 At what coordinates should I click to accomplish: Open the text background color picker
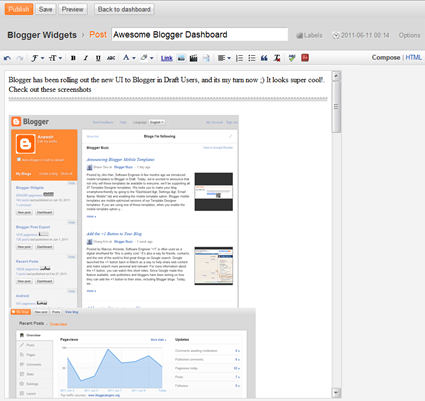point(147,58)
